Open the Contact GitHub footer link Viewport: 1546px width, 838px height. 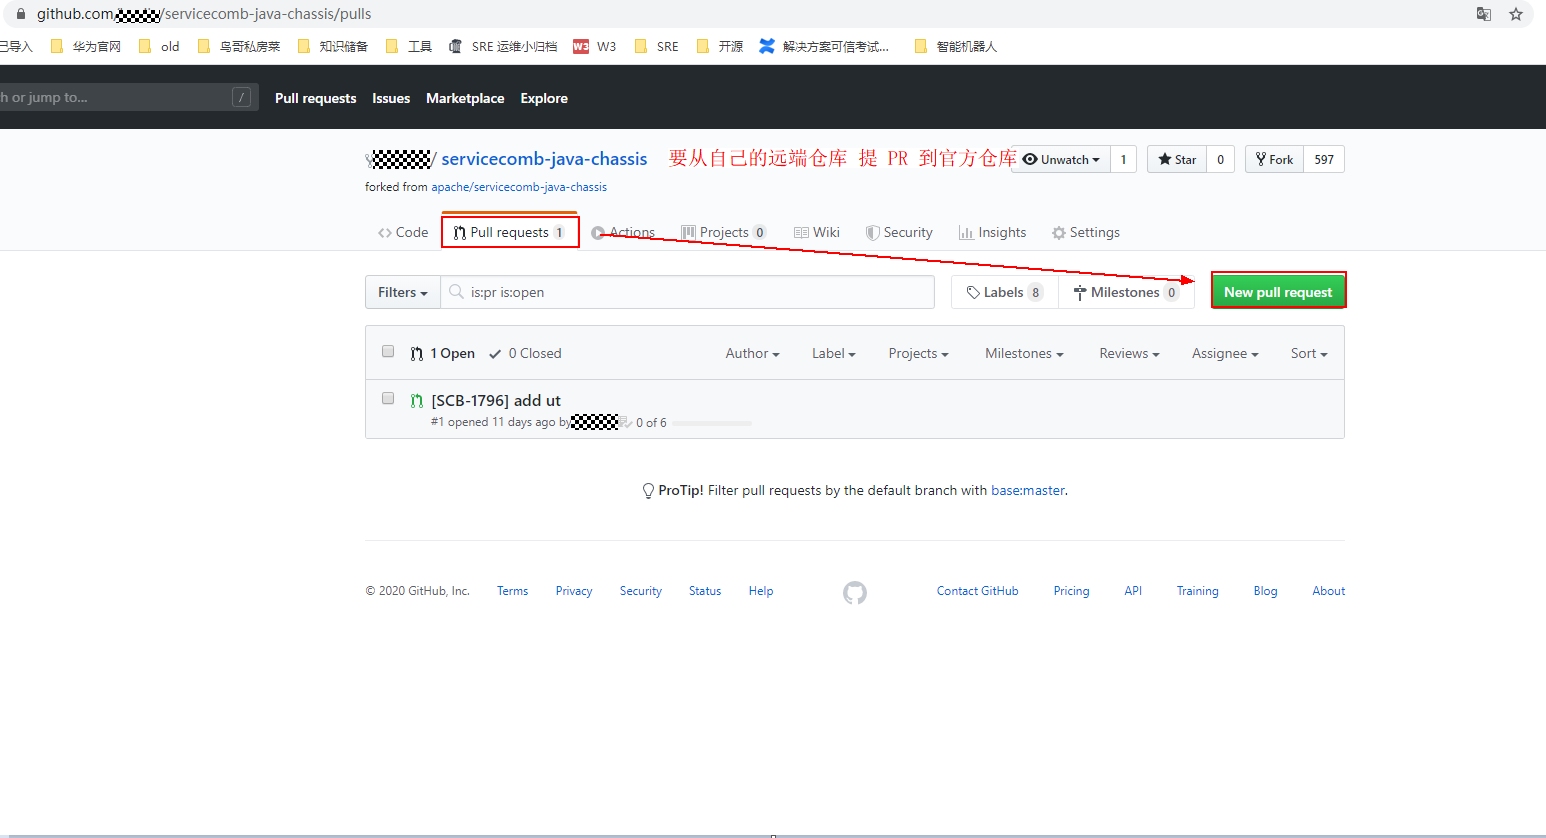point(978,591)
